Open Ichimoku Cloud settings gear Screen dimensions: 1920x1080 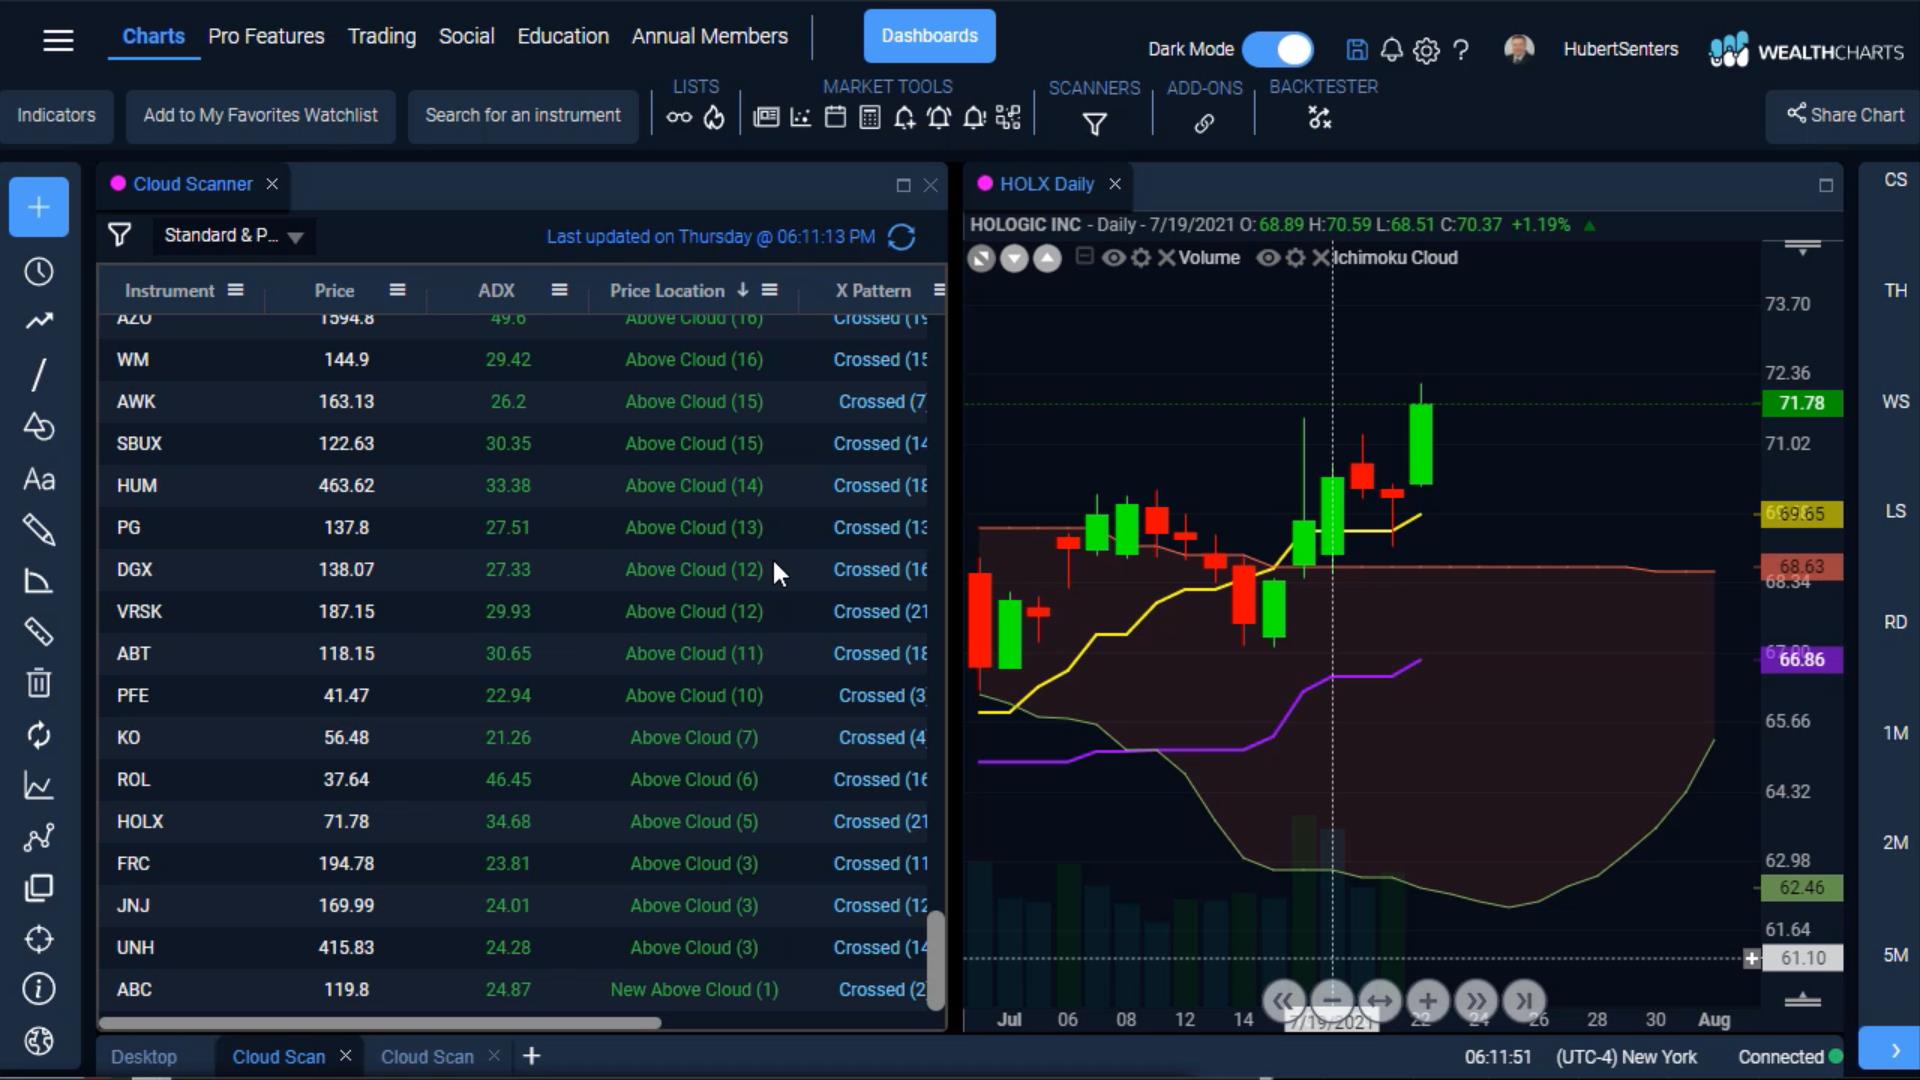pyautogui.click(x=1296, y=258)
